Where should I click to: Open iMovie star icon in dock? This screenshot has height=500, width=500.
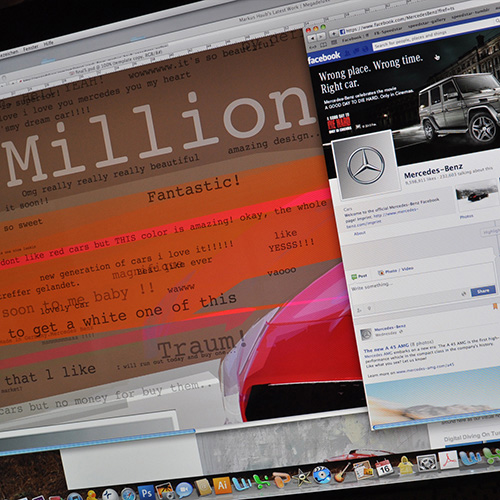301,478
